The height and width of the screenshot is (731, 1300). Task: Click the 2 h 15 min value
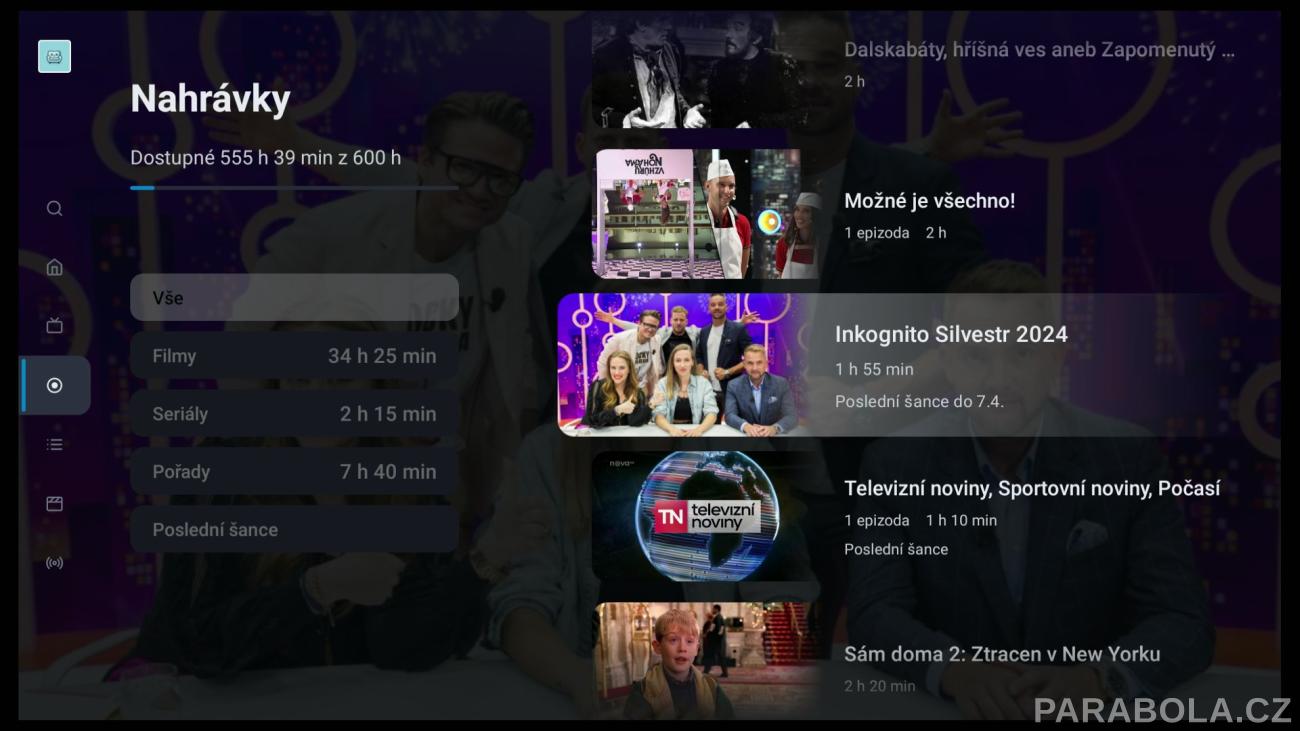pyautogui.click(x=388, y=413)
